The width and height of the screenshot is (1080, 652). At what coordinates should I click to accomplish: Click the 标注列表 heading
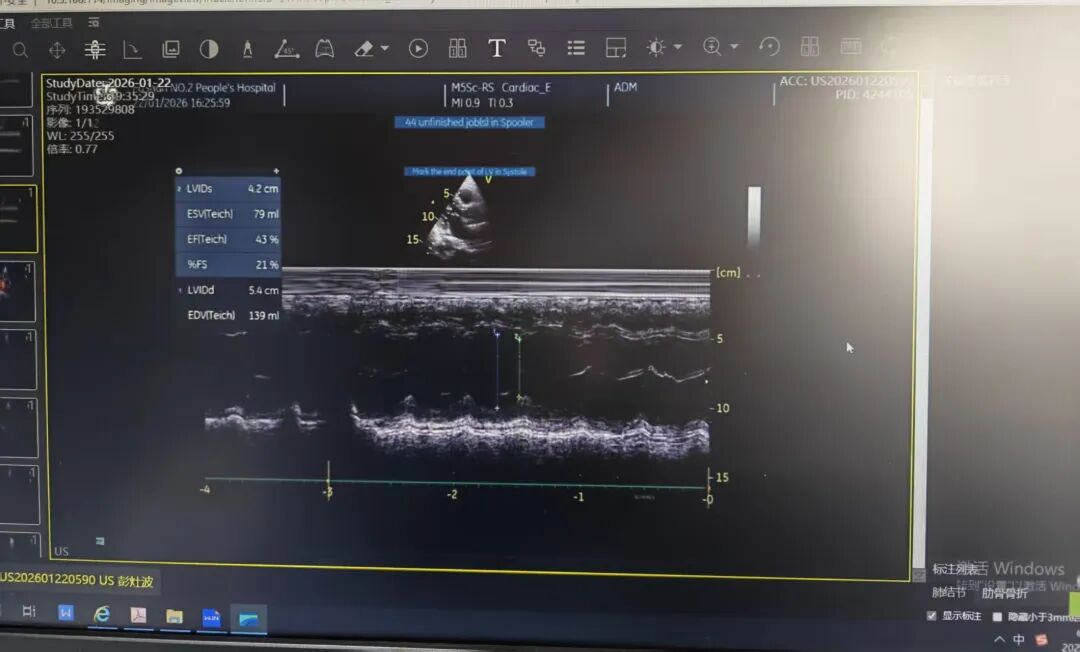tap(955, 569)
